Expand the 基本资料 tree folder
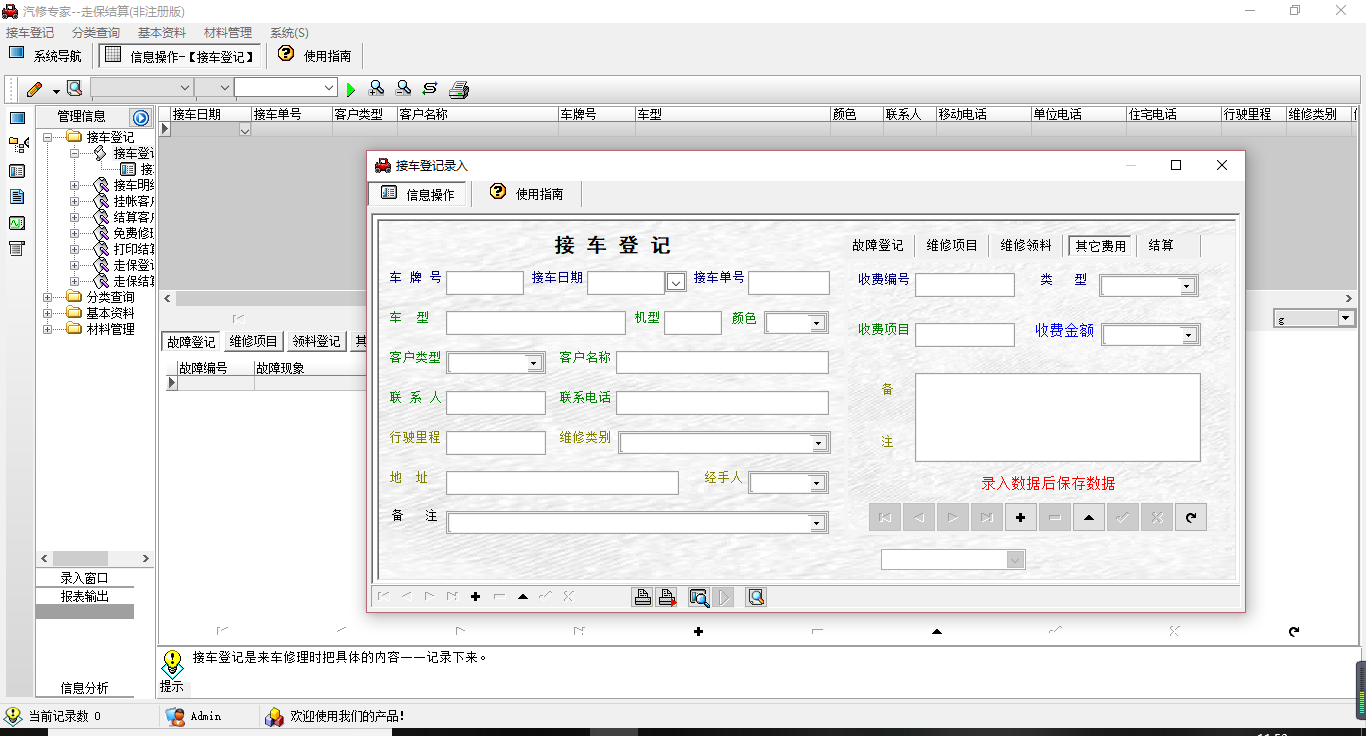The height and width of the screenshot is (736, 1366). pos(48,313)
